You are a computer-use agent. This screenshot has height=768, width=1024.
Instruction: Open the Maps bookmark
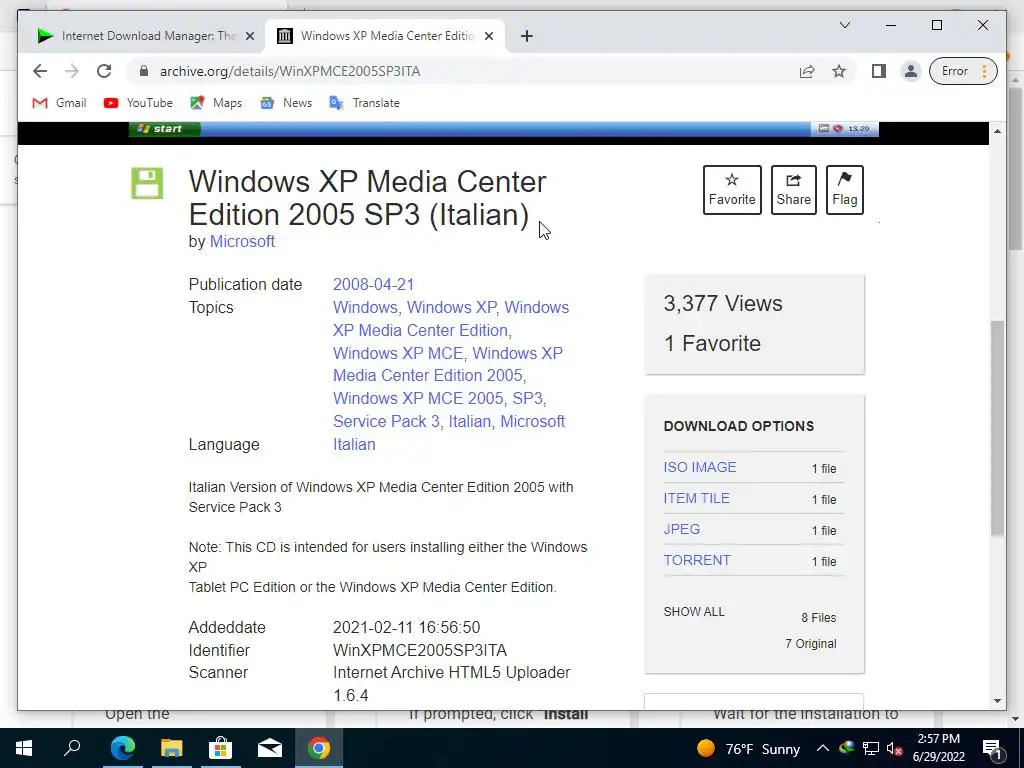pyautogui.click(x=216, y=103)
